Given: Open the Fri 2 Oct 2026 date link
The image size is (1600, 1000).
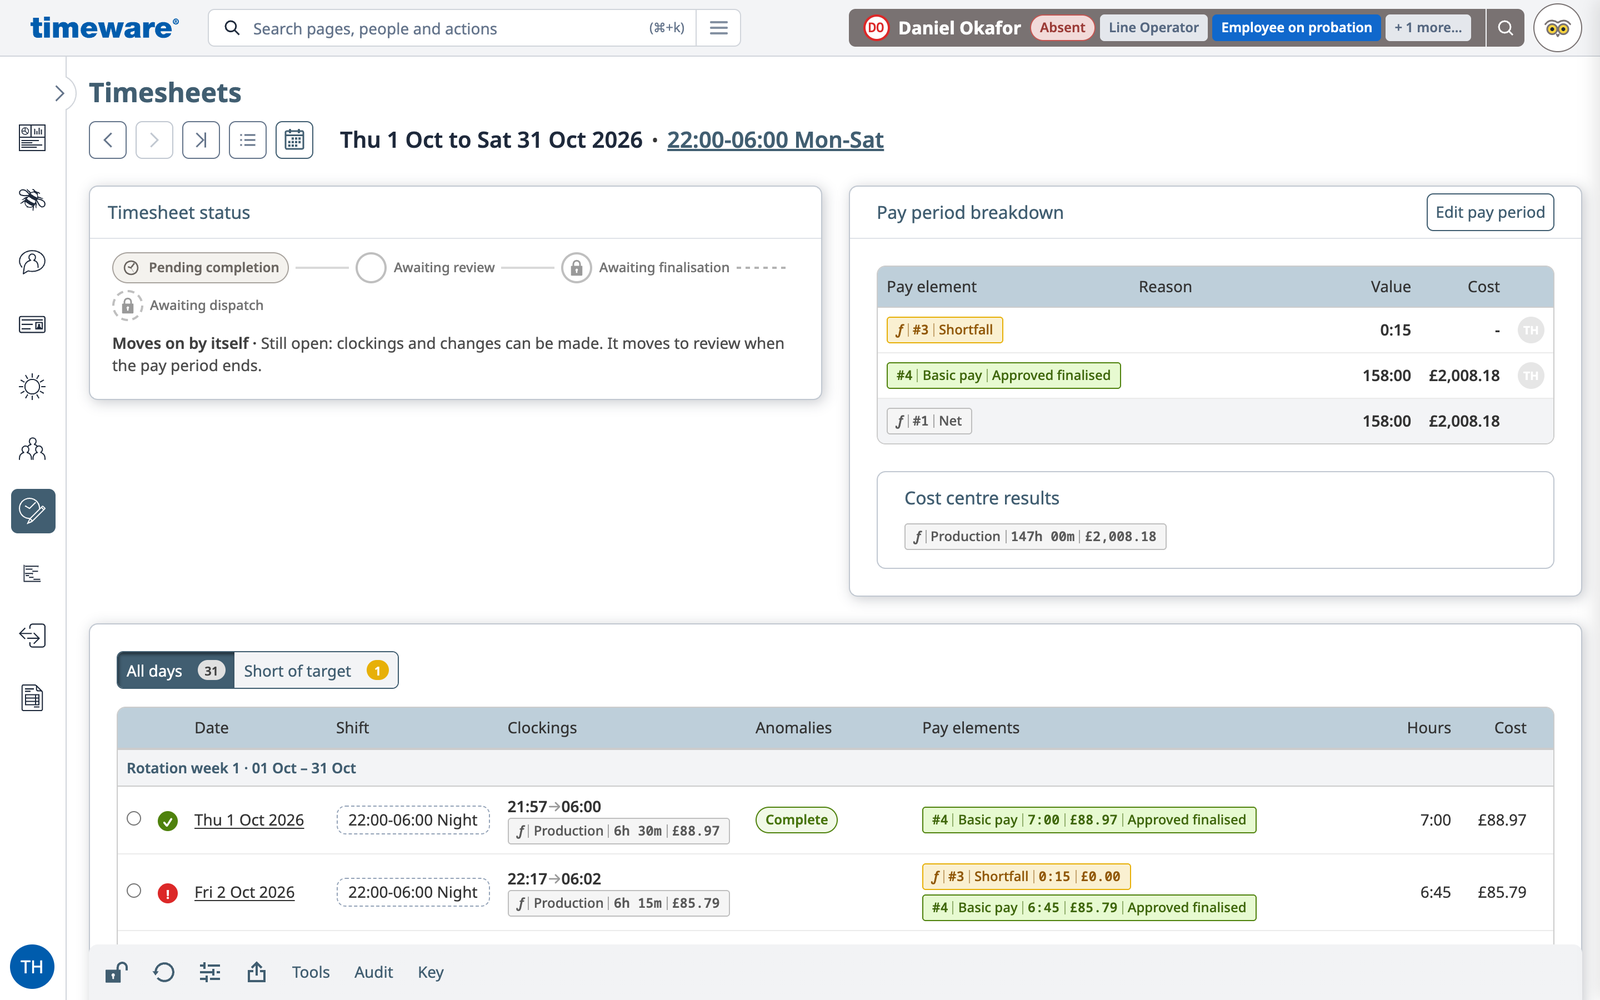Looking at the screenshot, I should (244, 892).
